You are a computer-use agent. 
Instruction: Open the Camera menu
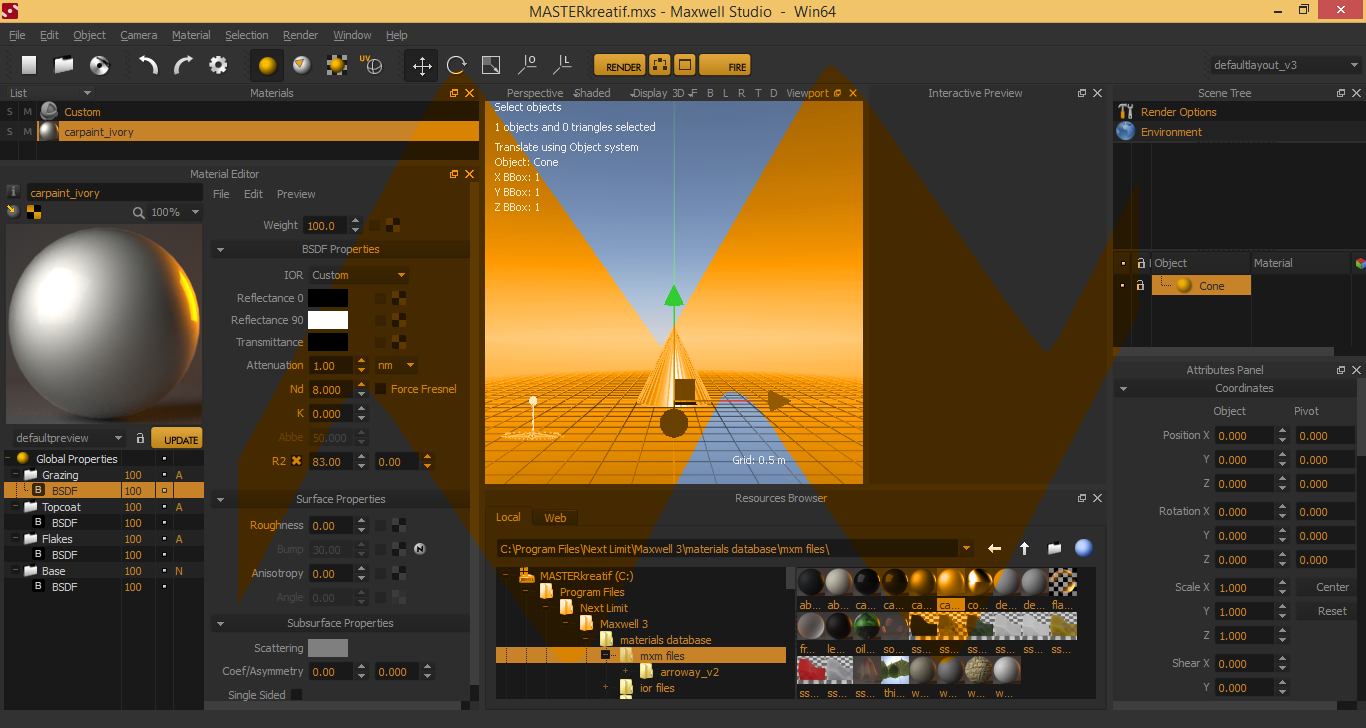pyautogui.click(x=139, y=35)
